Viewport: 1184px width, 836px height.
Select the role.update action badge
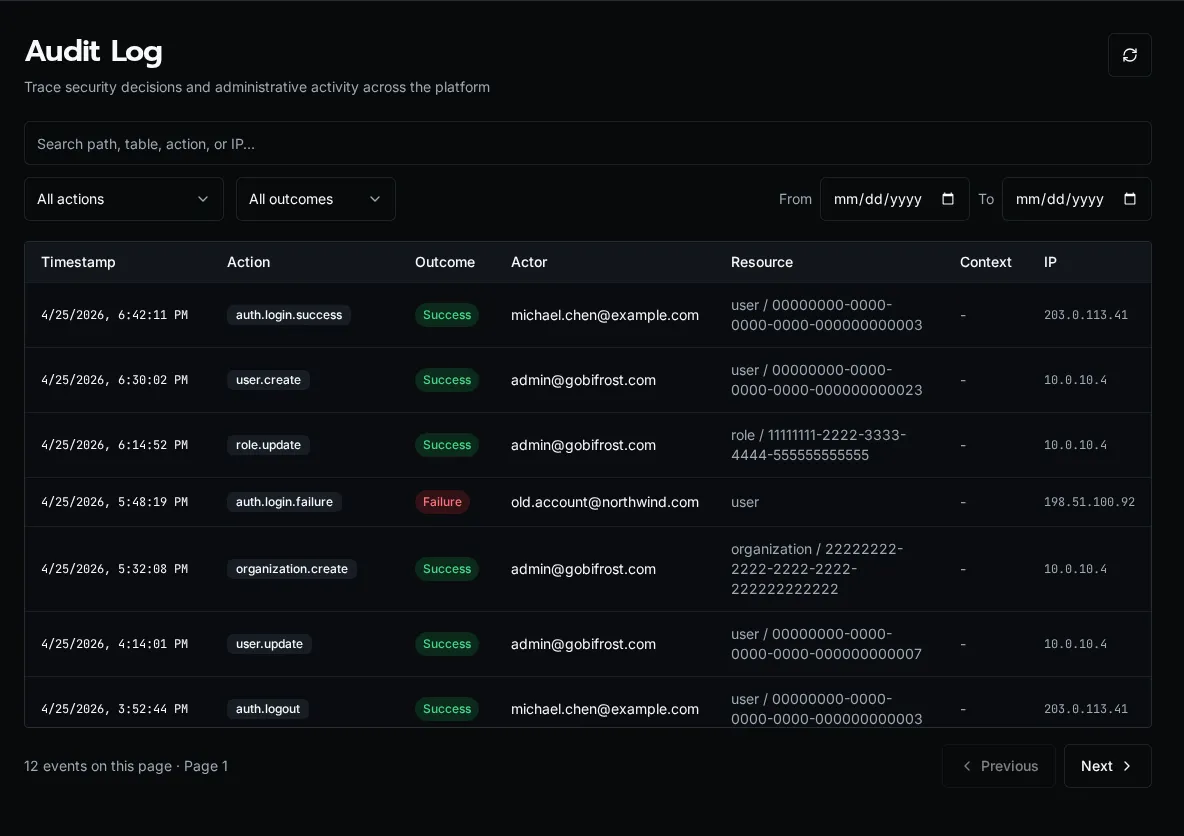click(x=268, y=445)
